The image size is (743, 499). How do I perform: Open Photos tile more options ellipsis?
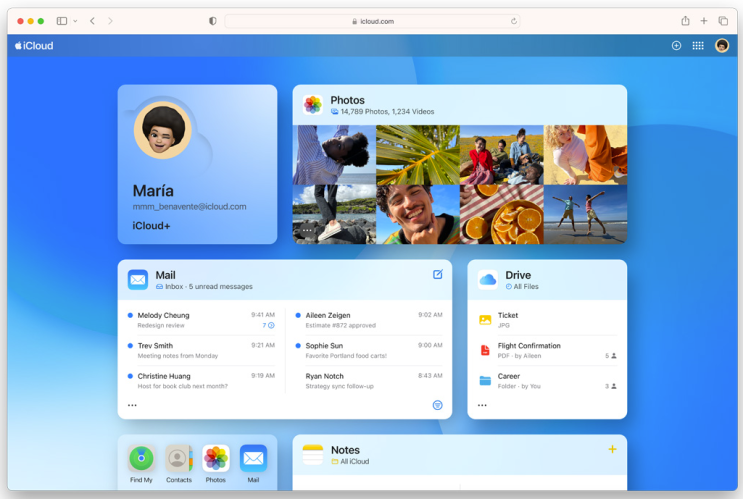[x=307, y=231]
